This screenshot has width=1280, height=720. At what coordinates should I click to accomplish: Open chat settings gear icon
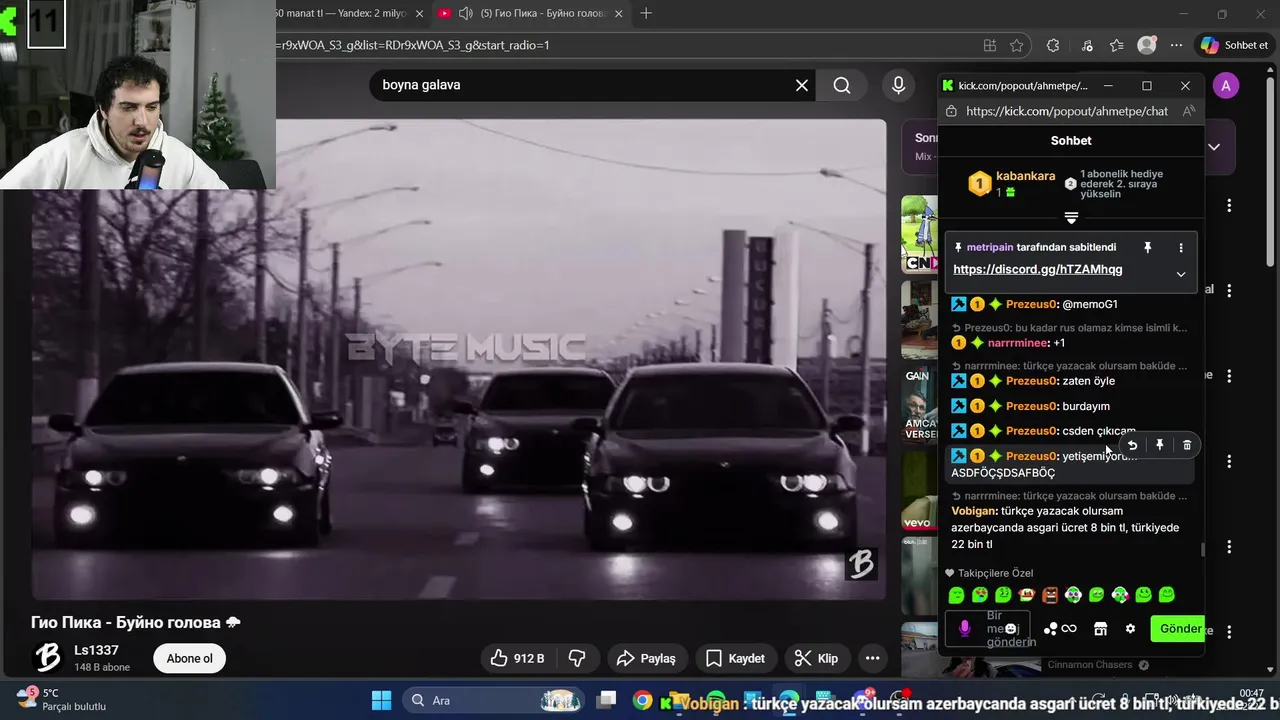(x=1130, y=629)
